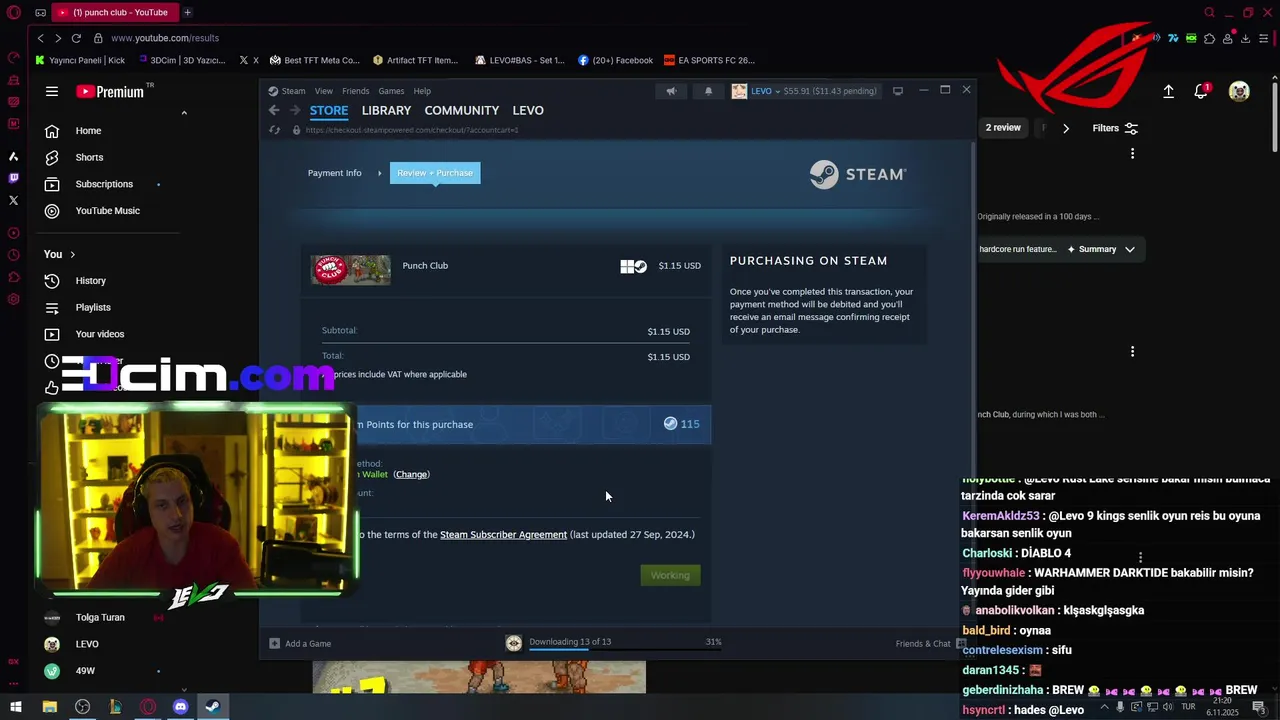Go back to Payment Info step
The image size is (1280, 720).
coord(334,173)
